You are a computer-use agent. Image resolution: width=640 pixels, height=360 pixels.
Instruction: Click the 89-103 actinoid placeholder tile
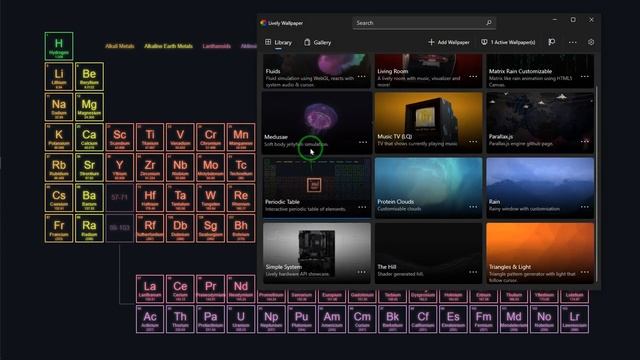(120, 228)
